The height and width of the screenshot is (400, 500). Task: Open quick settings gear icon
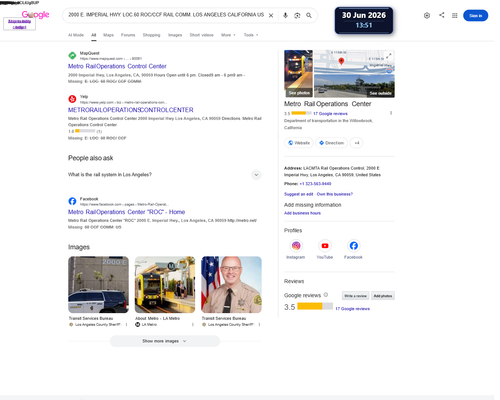(x=427, y=15)
